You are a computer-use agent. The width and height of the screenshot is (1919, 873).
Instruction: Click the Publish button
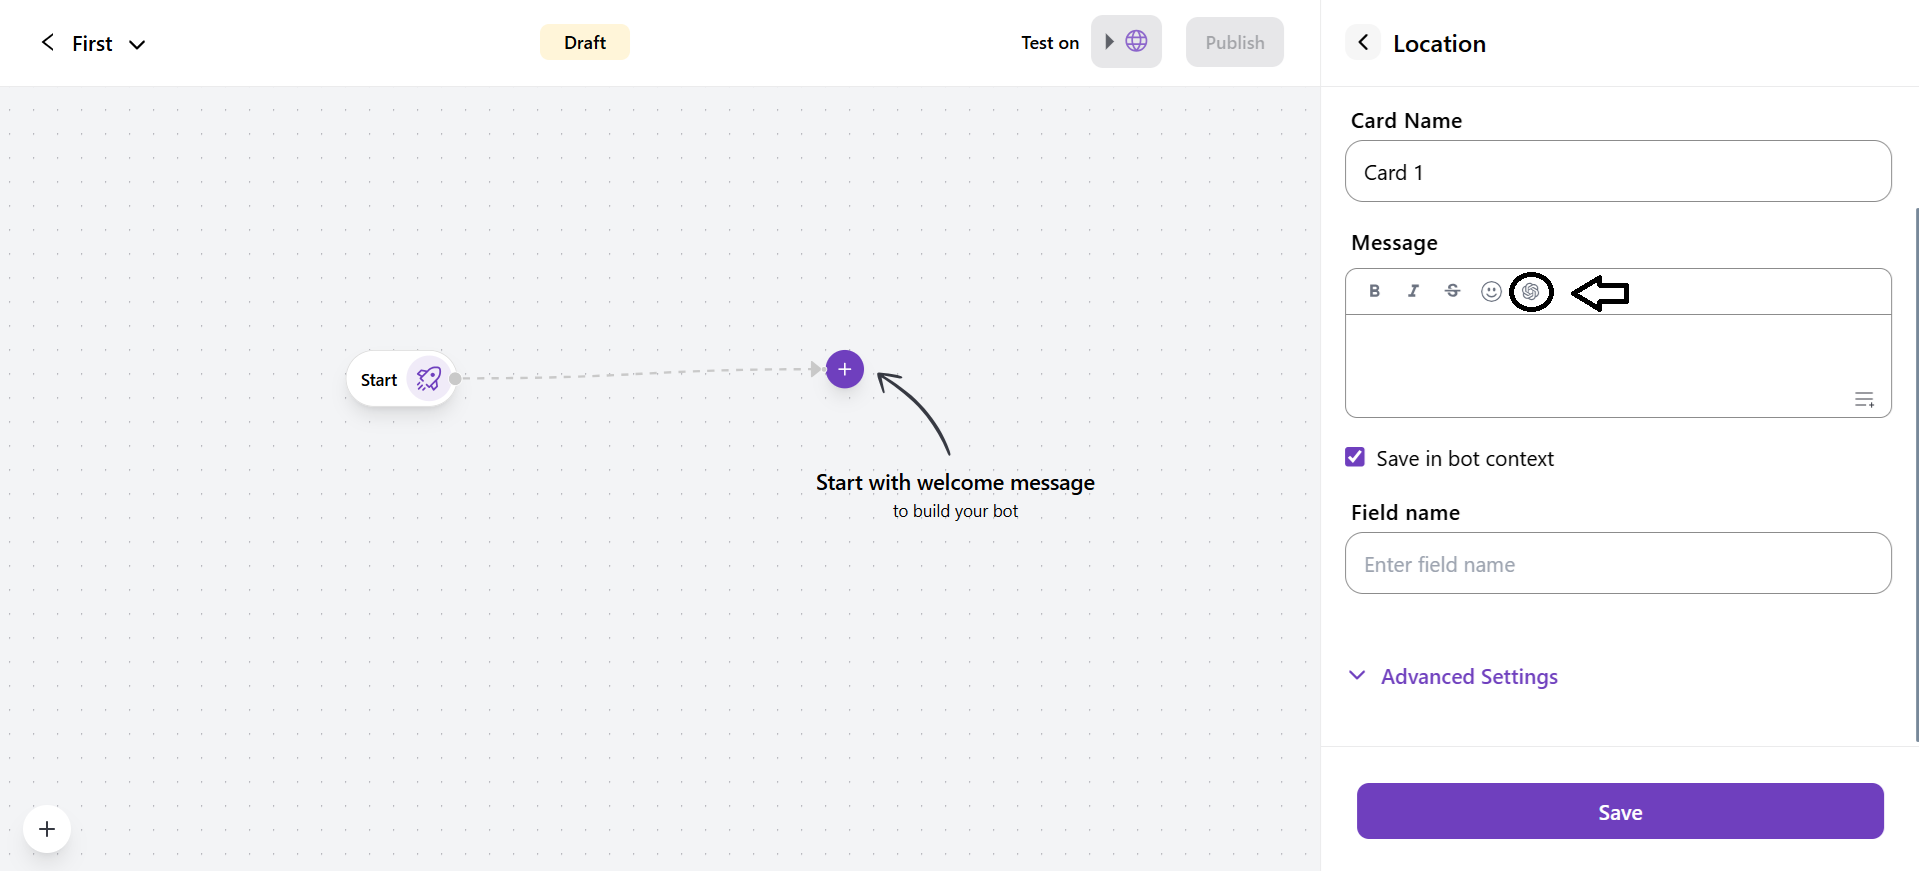(1234, 42)
